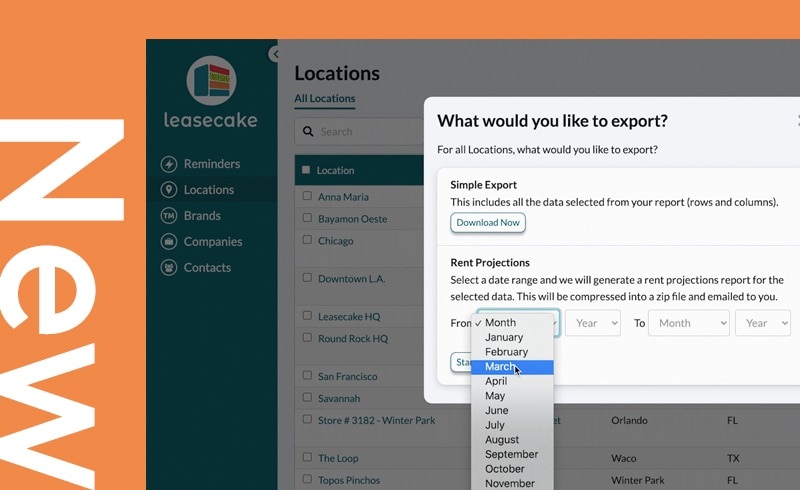
Task: Choose May in the month list
Action: (x=512, y=396)
